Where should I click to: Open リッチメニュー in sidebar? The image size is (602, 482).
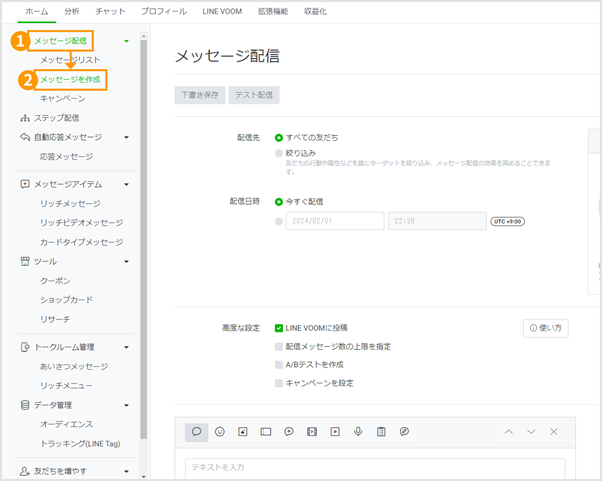66,386
